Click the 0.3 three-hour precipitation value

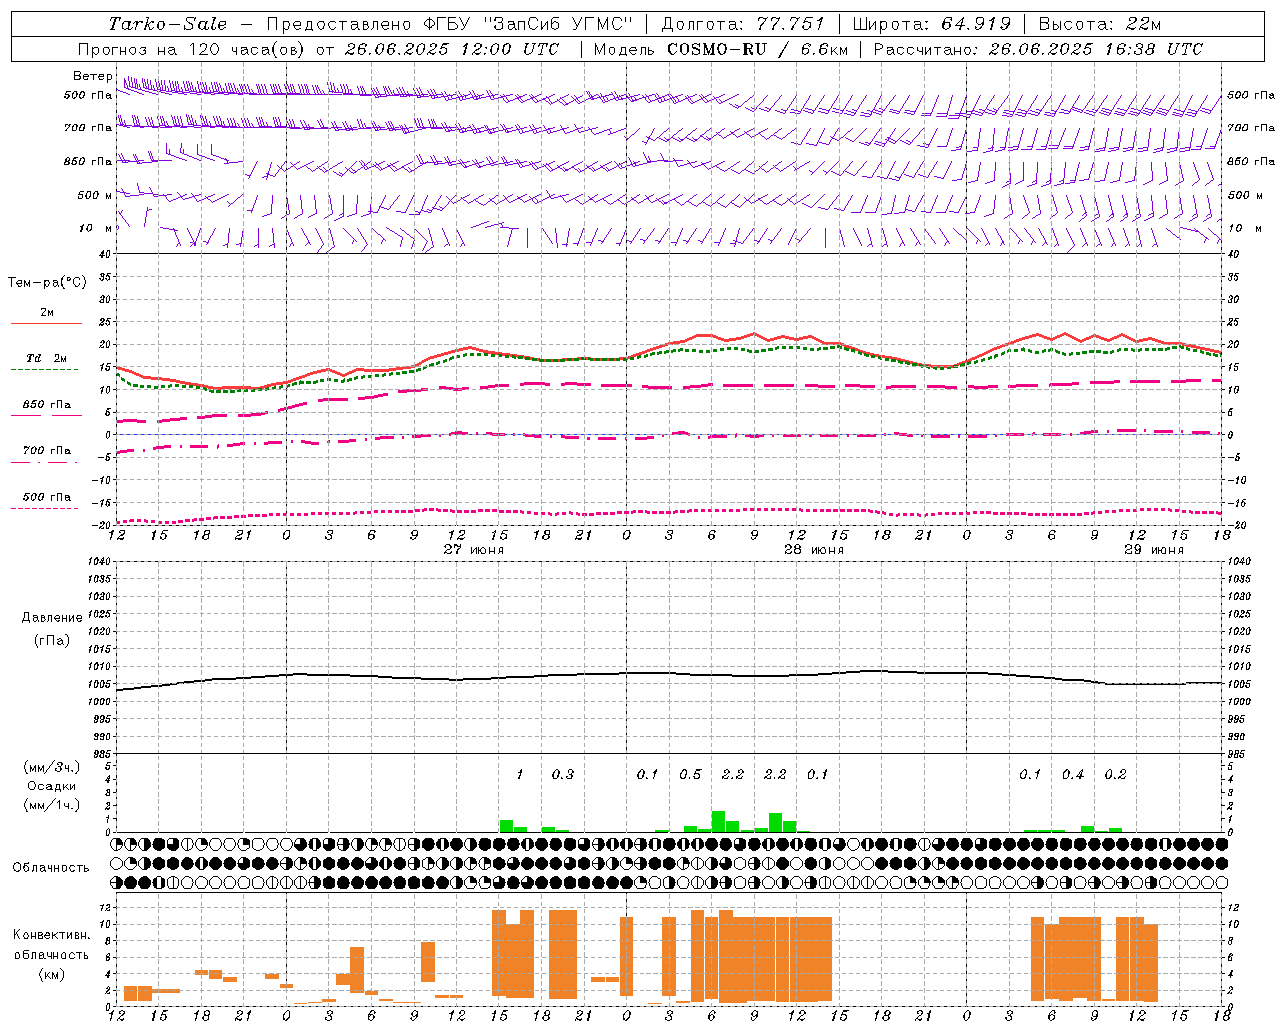(563, 774)
